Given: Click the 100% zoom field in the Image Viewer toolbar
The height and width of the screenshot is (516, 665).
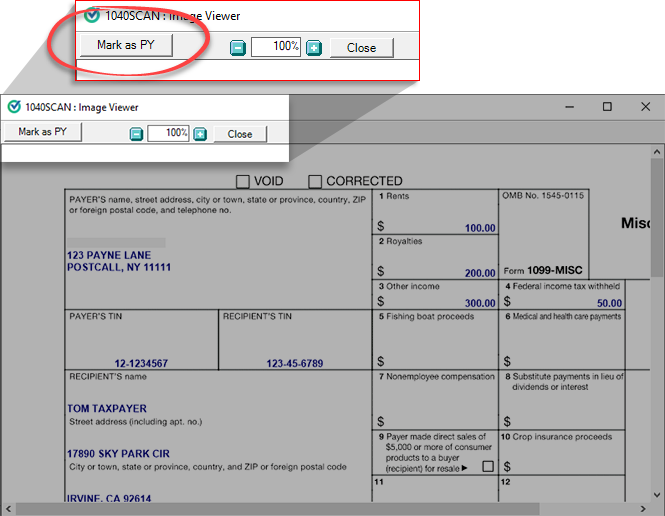Looking at the screenshot, I should (168, 134).
